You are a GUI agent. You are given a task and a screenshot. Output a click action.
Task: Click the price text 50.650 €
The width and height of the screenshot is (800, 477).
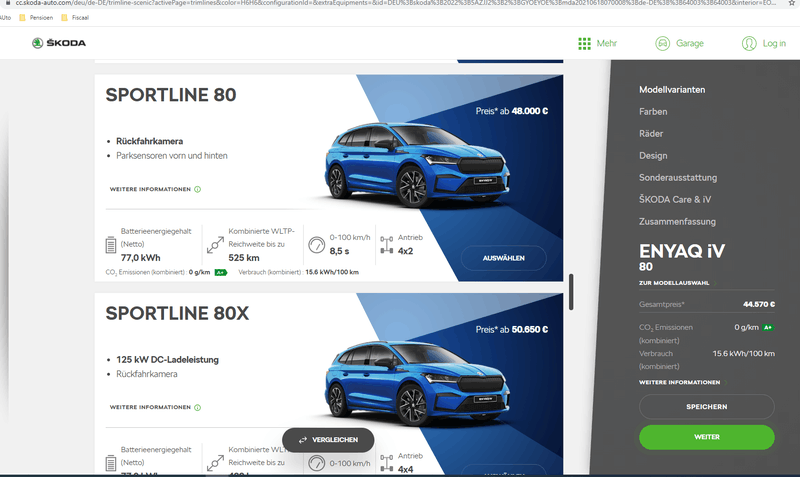tap(530, 330)
